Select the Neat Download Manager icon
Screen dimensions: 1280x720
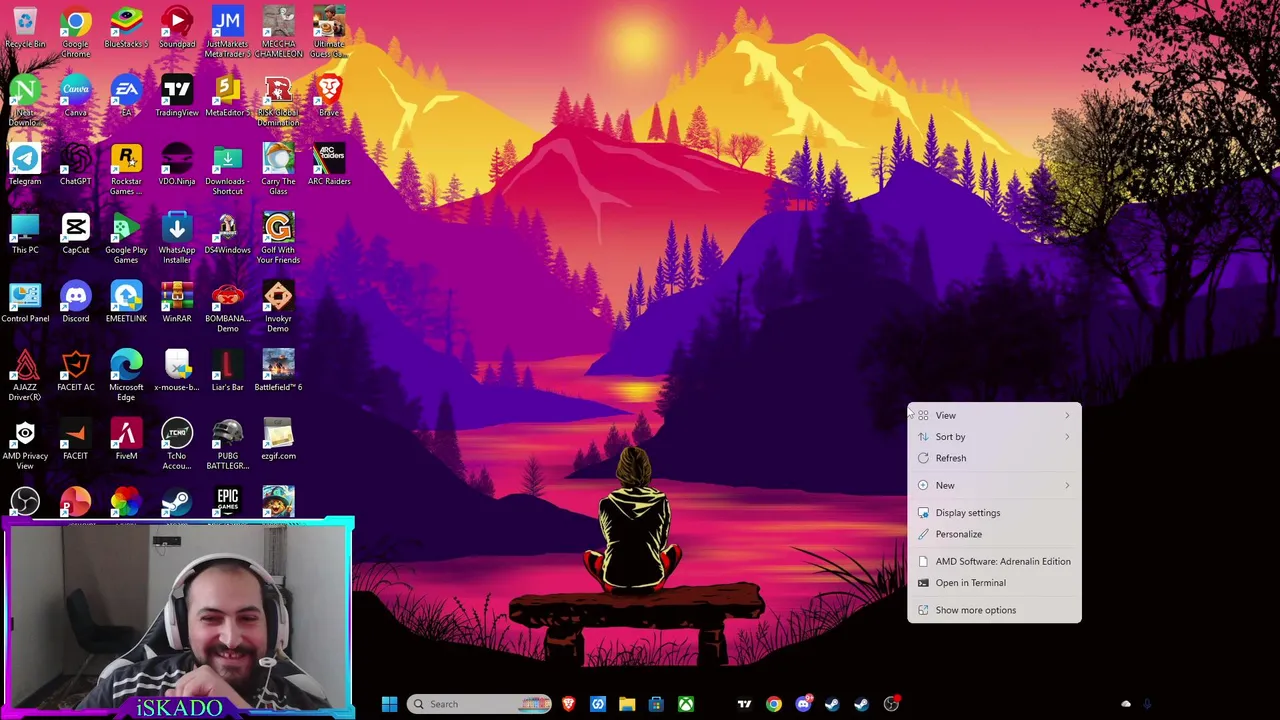click(25, 100)
